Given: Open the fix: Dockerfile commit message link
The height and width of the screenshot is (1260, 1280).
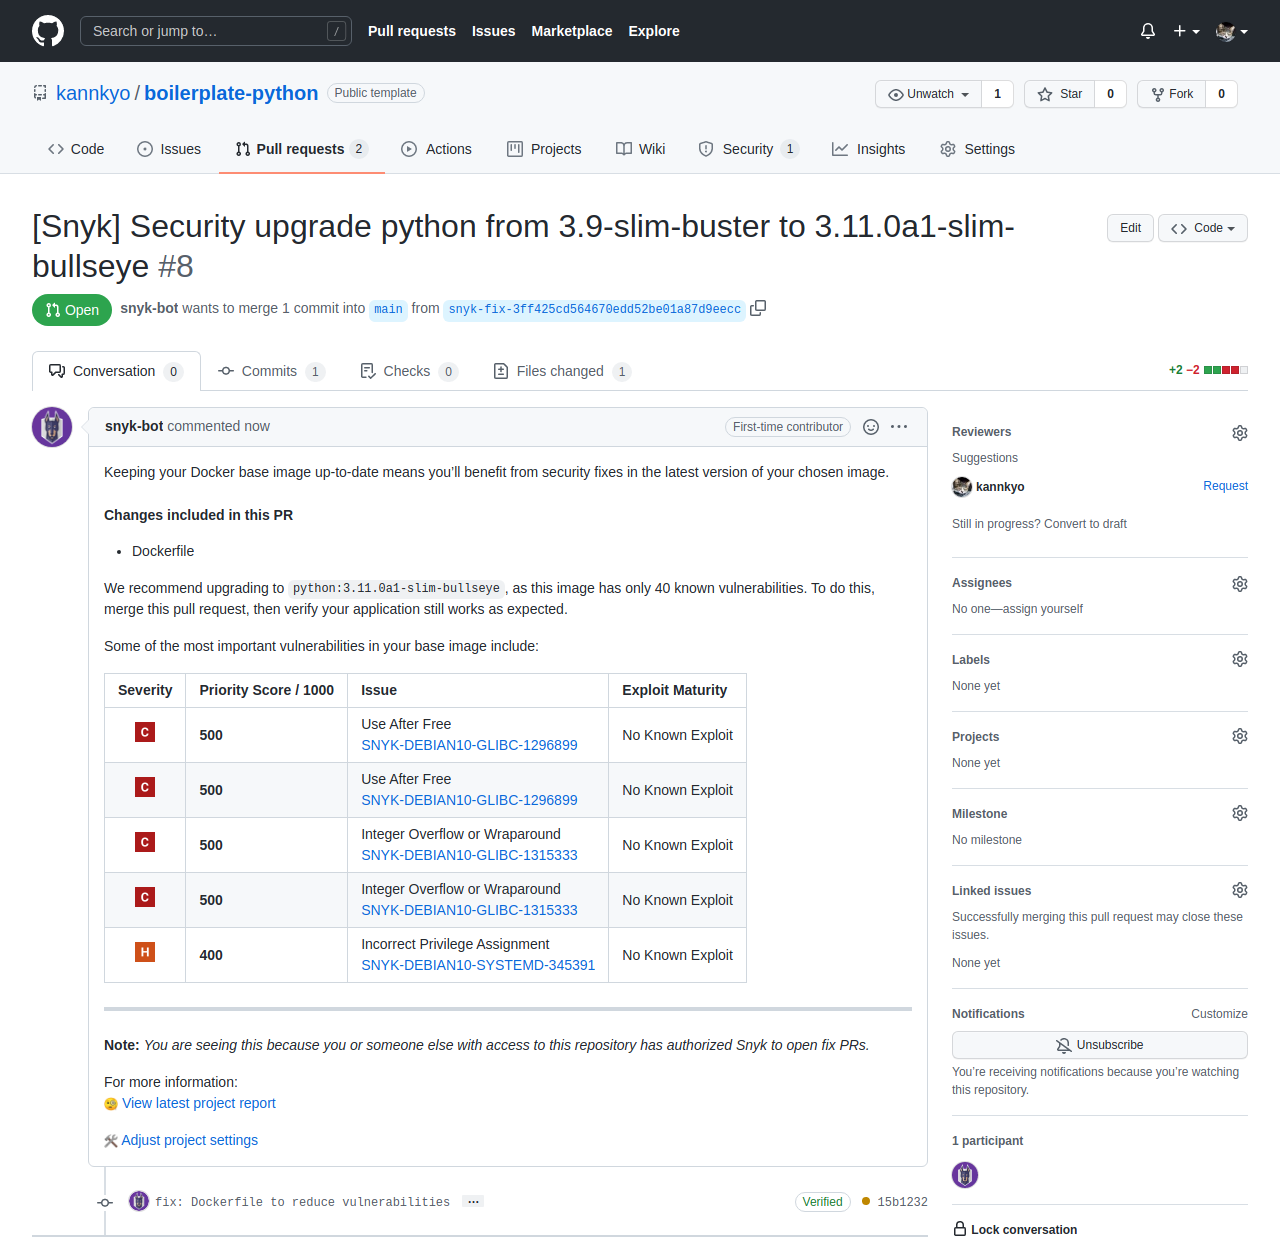Looking at the screenshot, I should point(302,1202).
